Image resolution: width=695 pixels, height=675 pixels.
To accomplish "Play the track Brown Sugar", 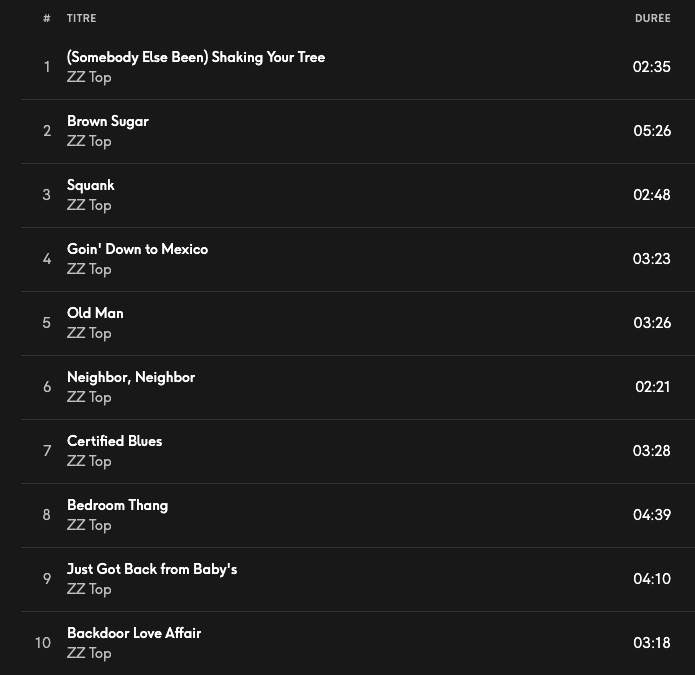I will coord(107,121).
